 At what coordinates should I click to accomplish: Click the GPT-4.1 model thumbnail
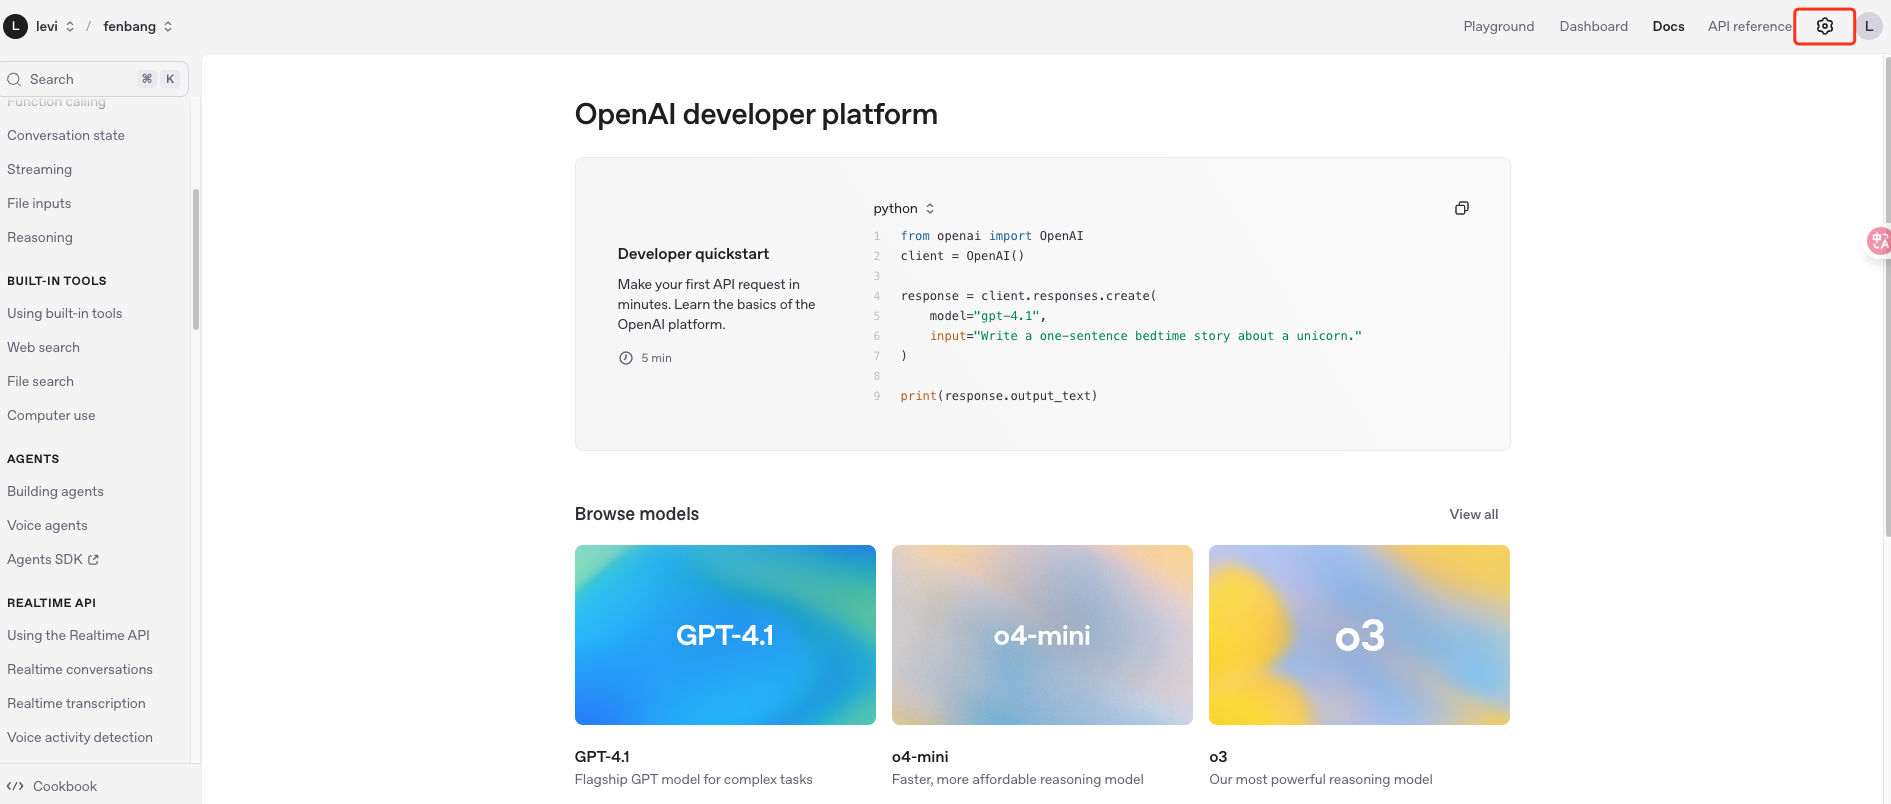(725, 635)
